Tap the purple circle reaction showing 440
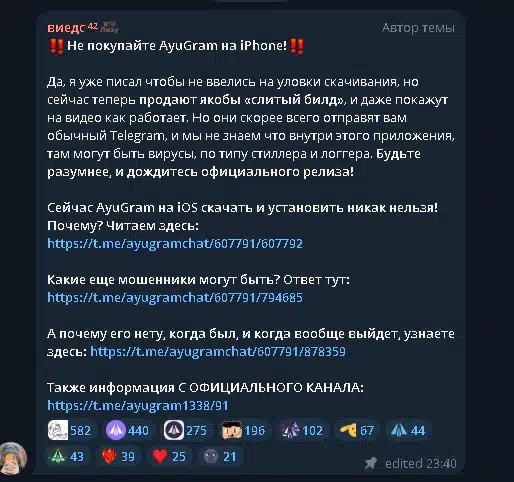Image resolution: width=514 pixels, height=482 pixels. click(x=127, y=430)
